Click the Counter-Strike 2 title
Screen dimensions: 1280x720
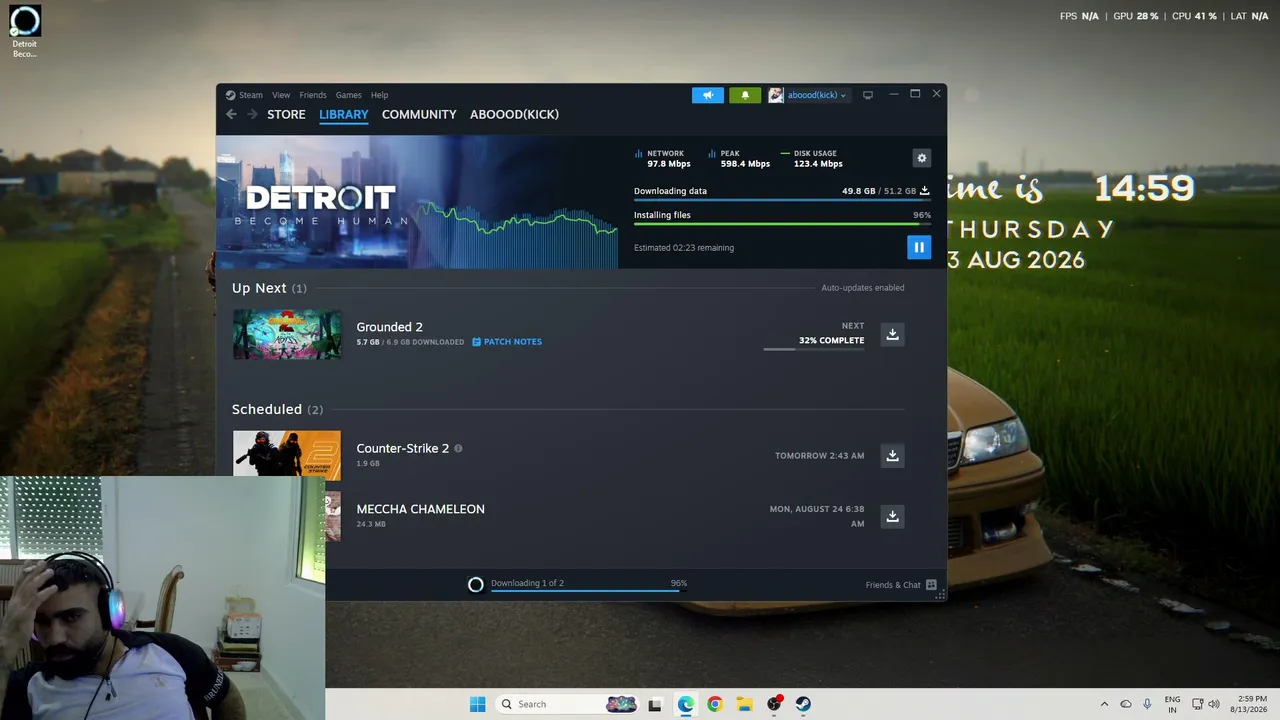(403, 448)
